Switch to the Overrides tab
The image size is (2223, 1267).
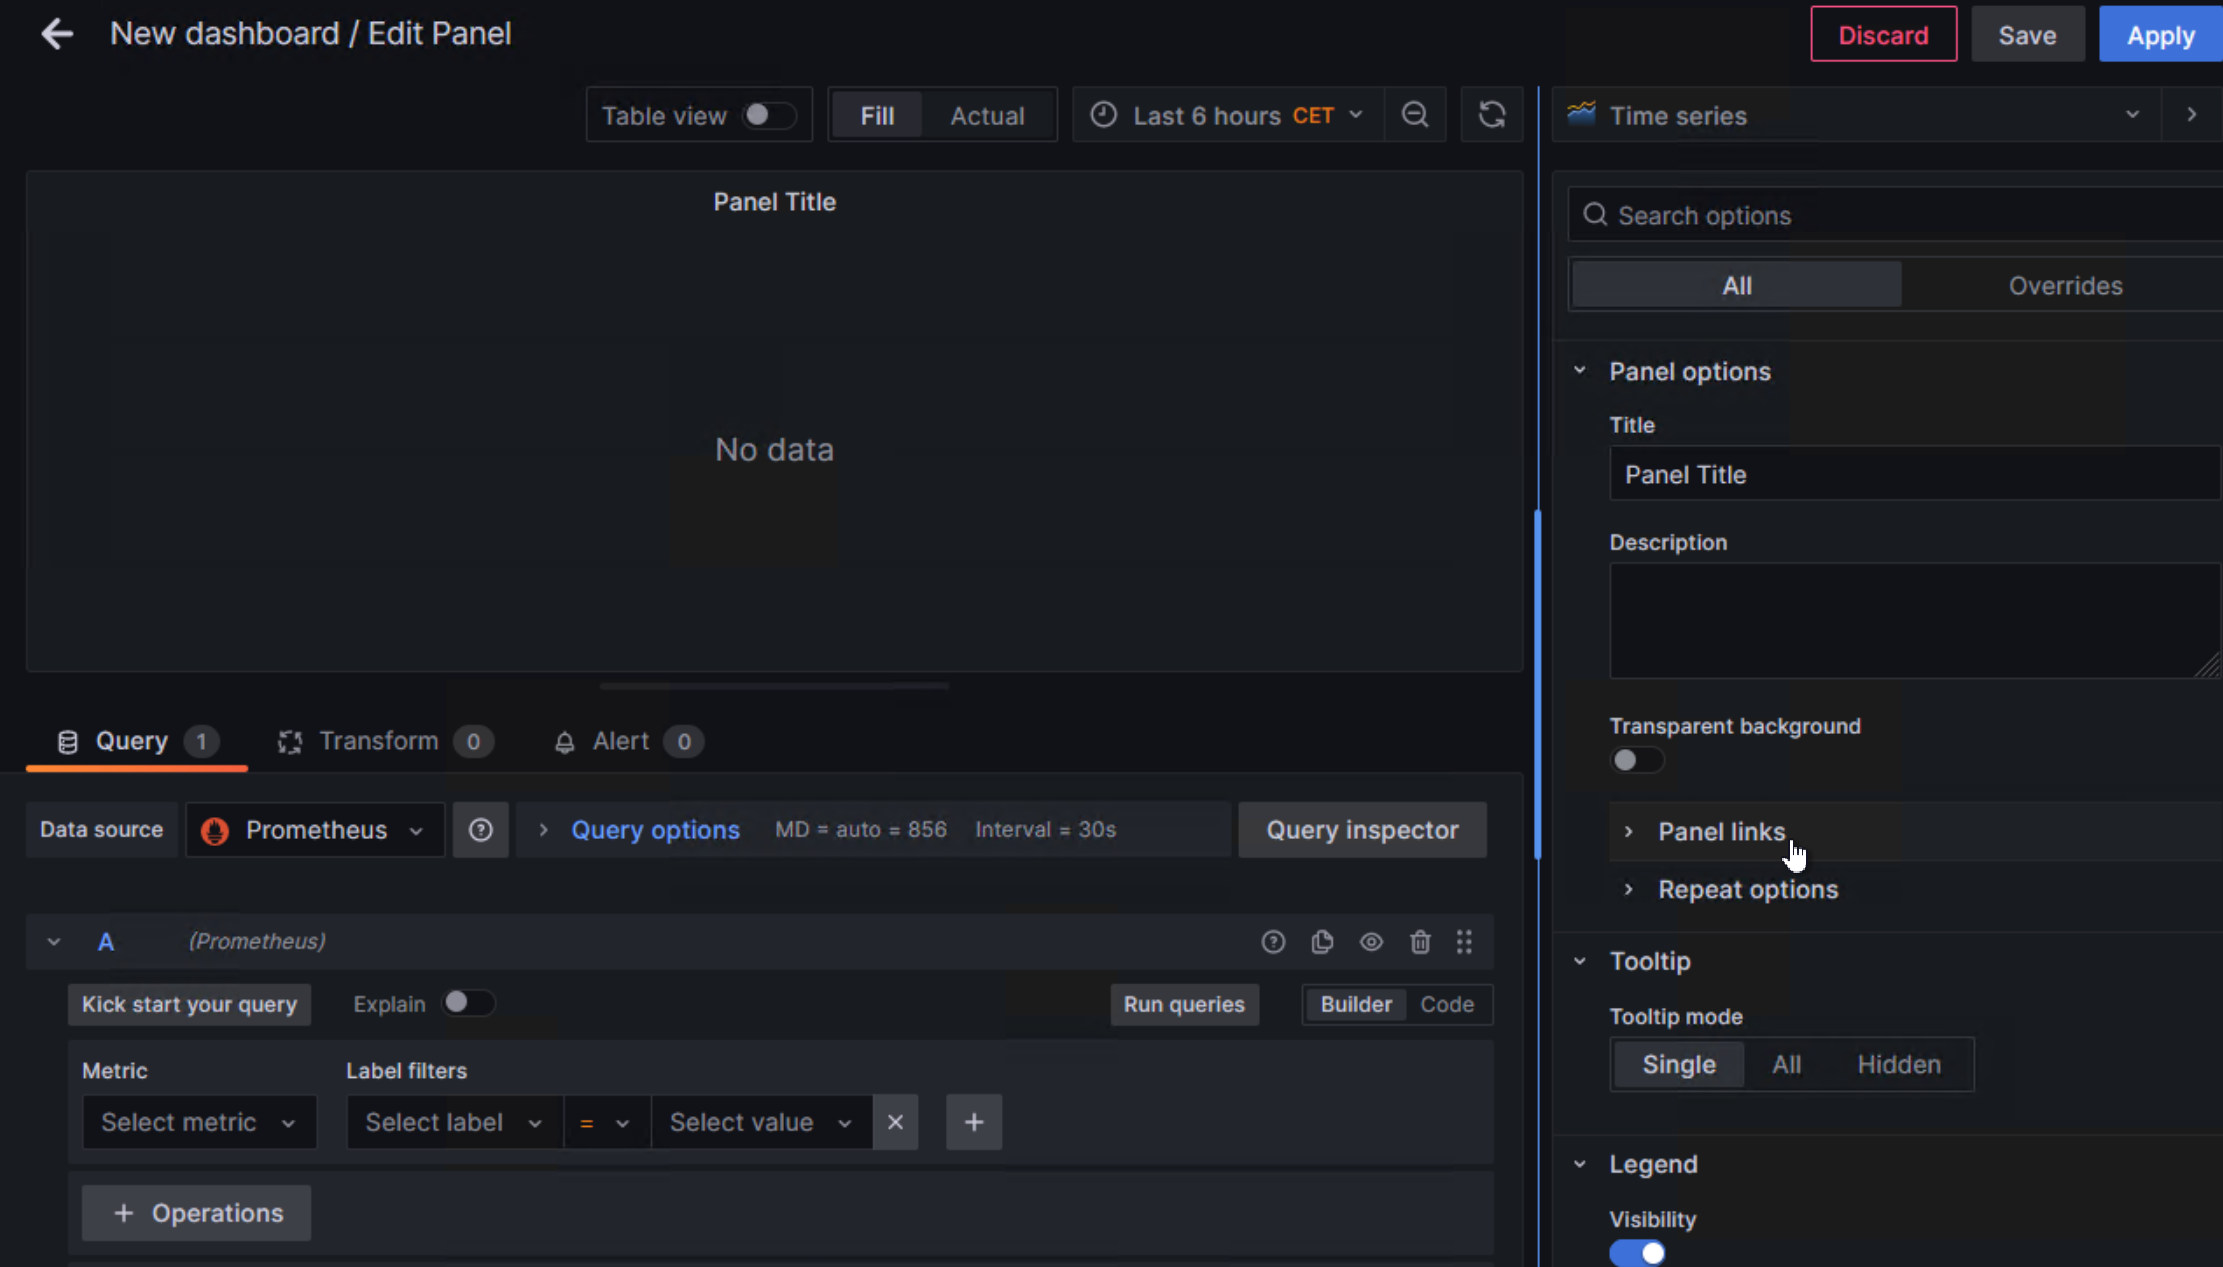[2064, 286]
